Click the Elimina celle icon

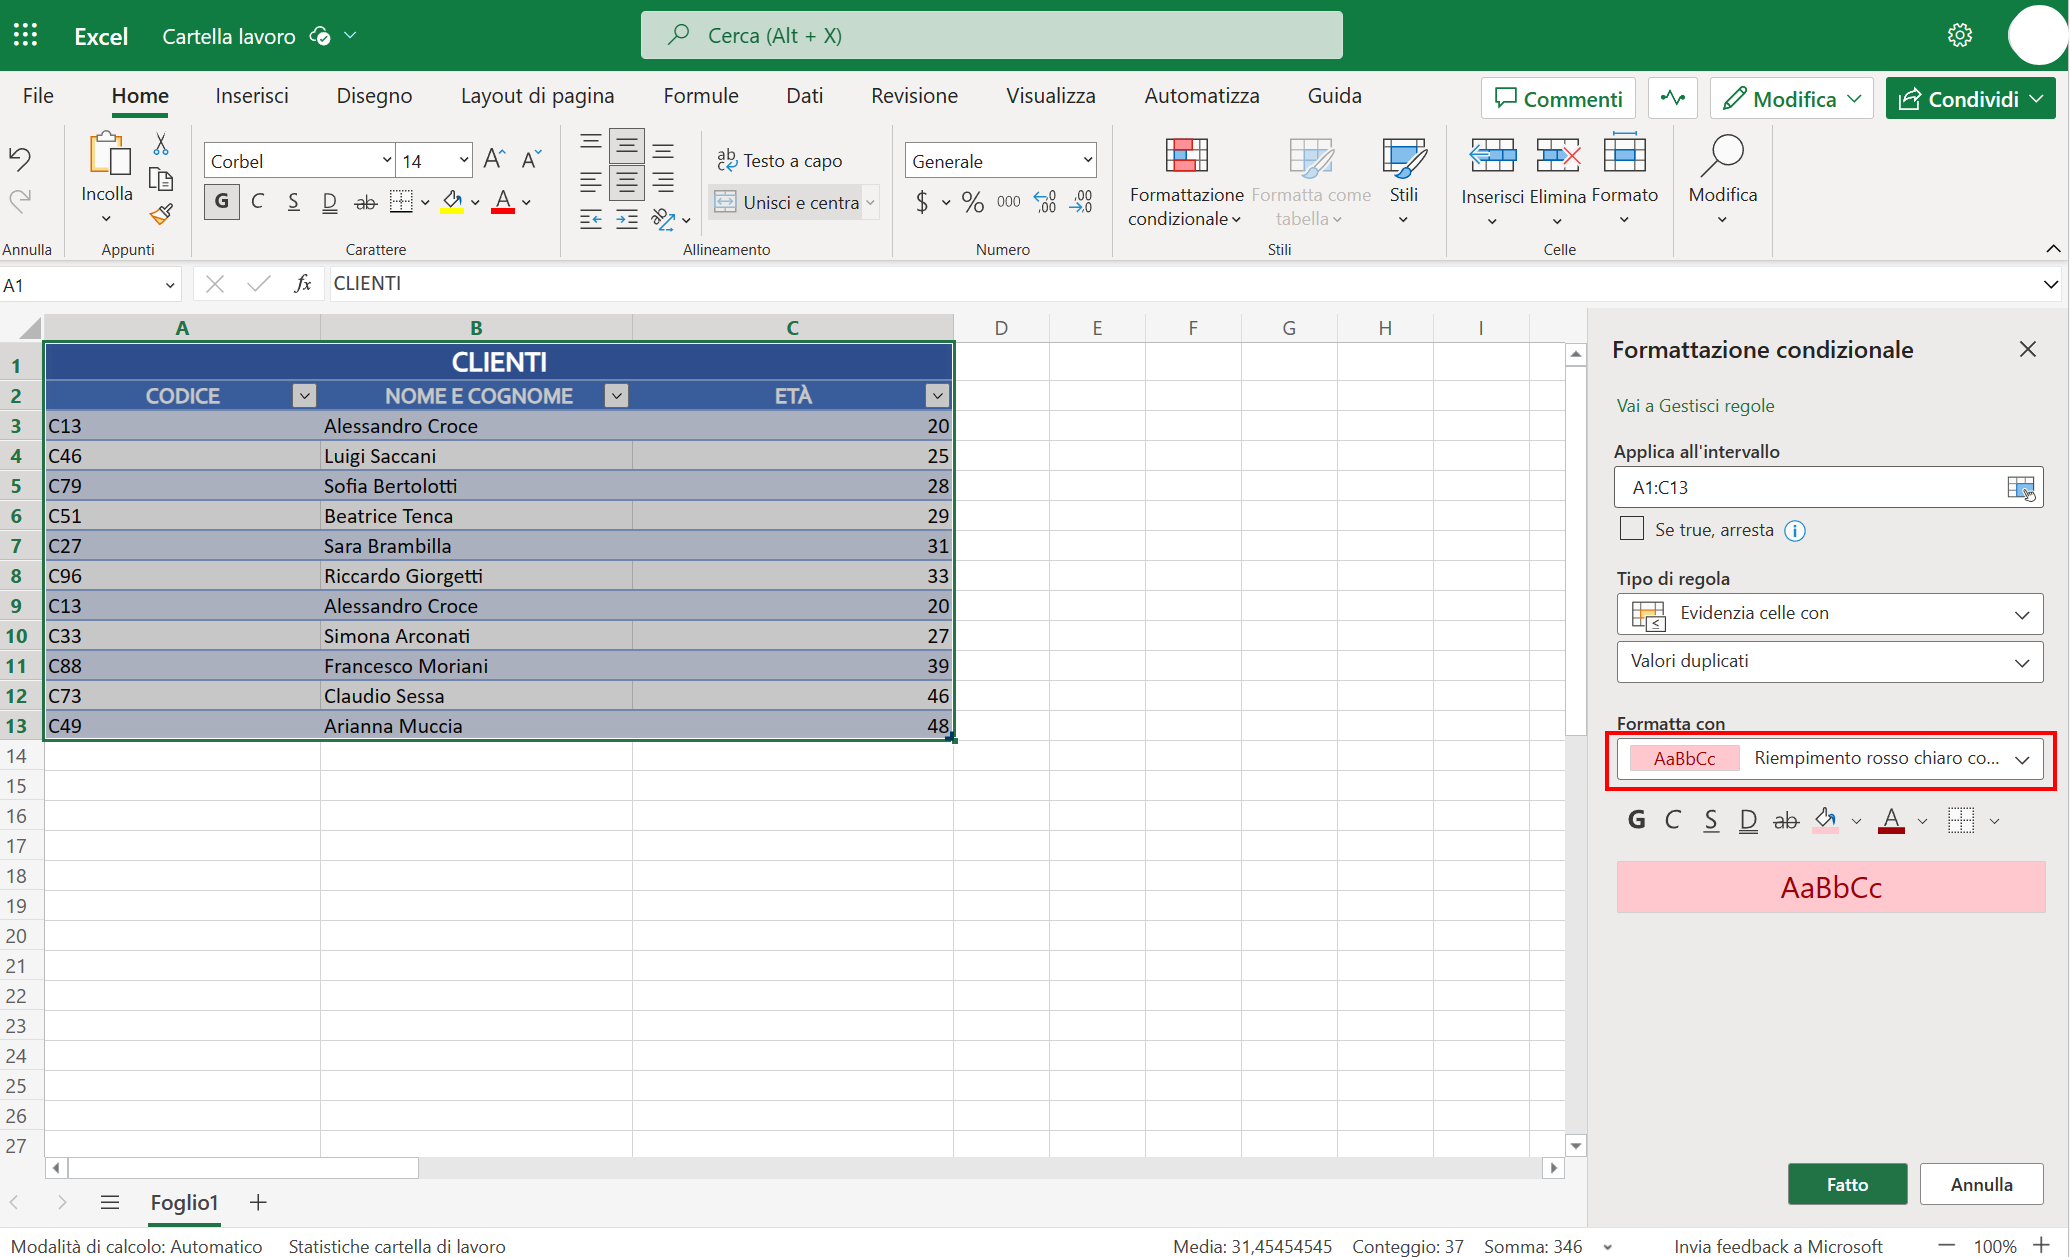click(1557, 170)
